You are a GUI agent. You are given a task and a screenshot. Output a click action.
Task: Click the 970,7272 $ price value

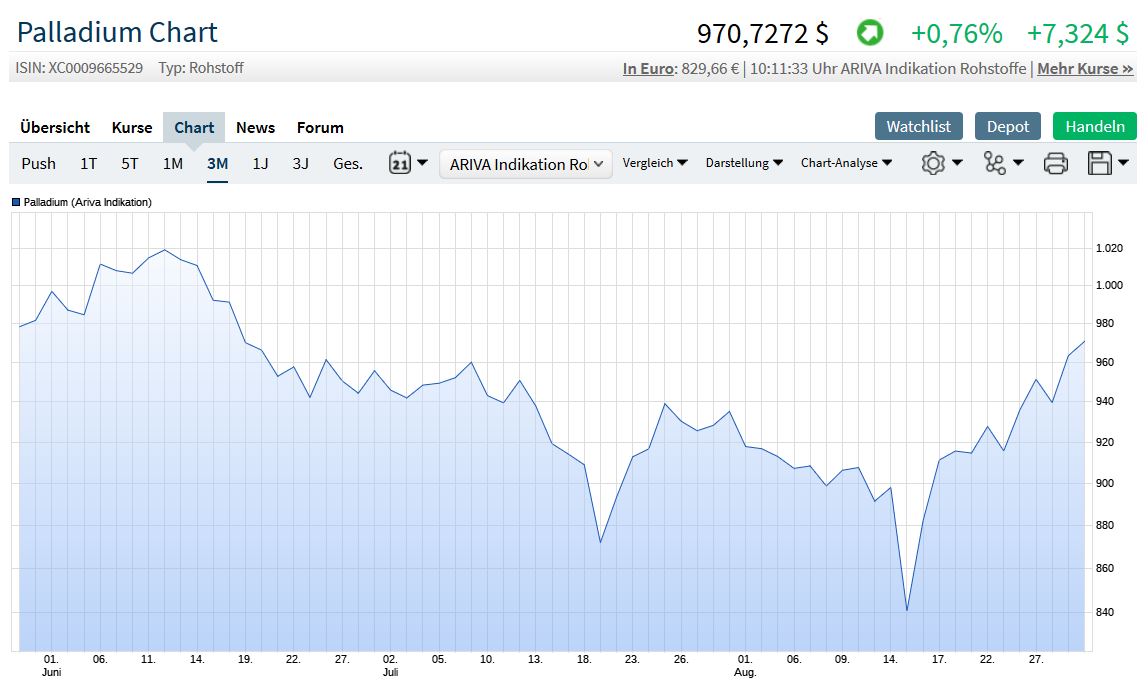pyautogui.click(x=762, y=33)
